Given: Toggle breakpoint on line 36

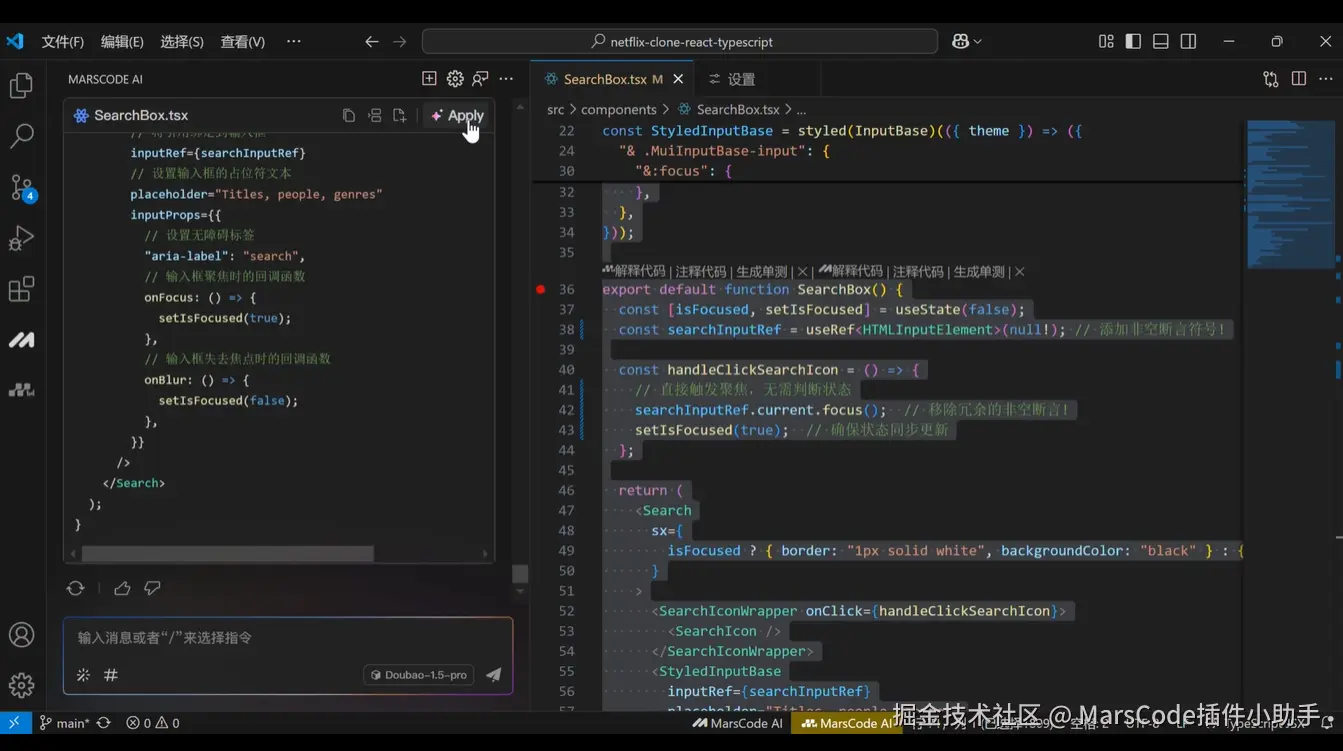Looking at the screenshot, I should pyautogui.click(x=541, y=289).
